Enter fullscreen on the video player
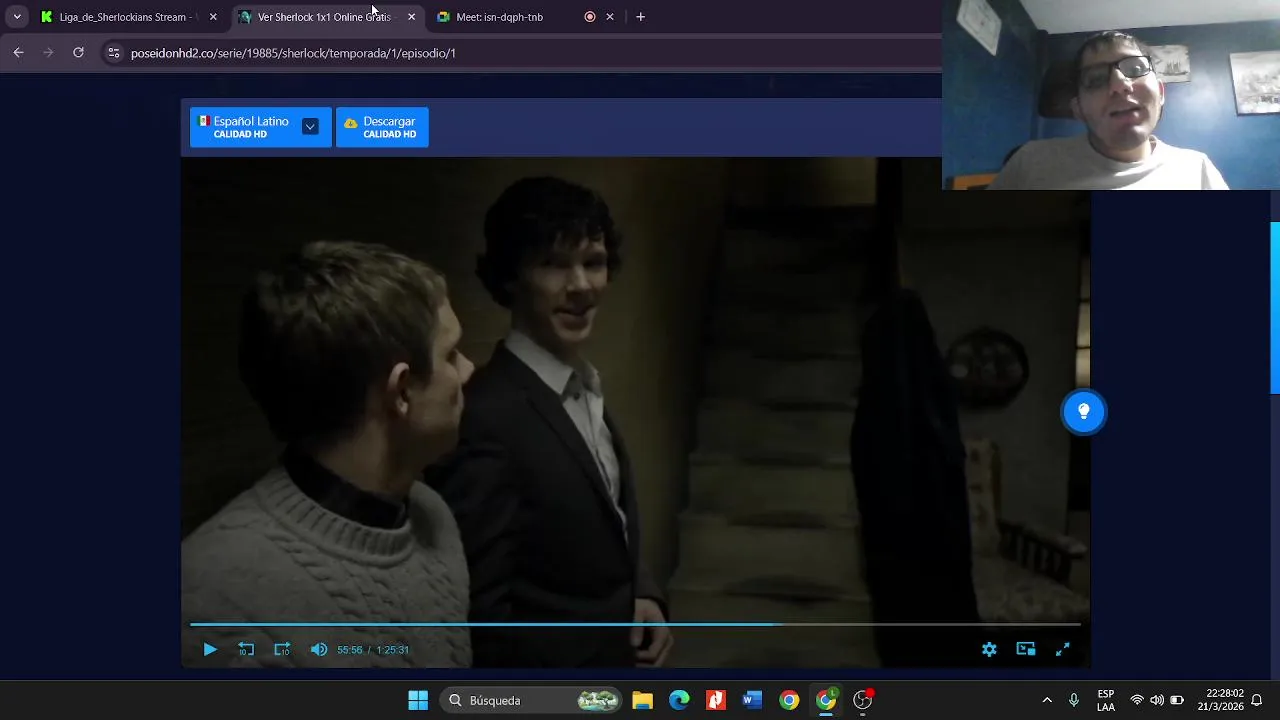The width and height of the screenshot is (1280, 720). tap(1062, 649)
